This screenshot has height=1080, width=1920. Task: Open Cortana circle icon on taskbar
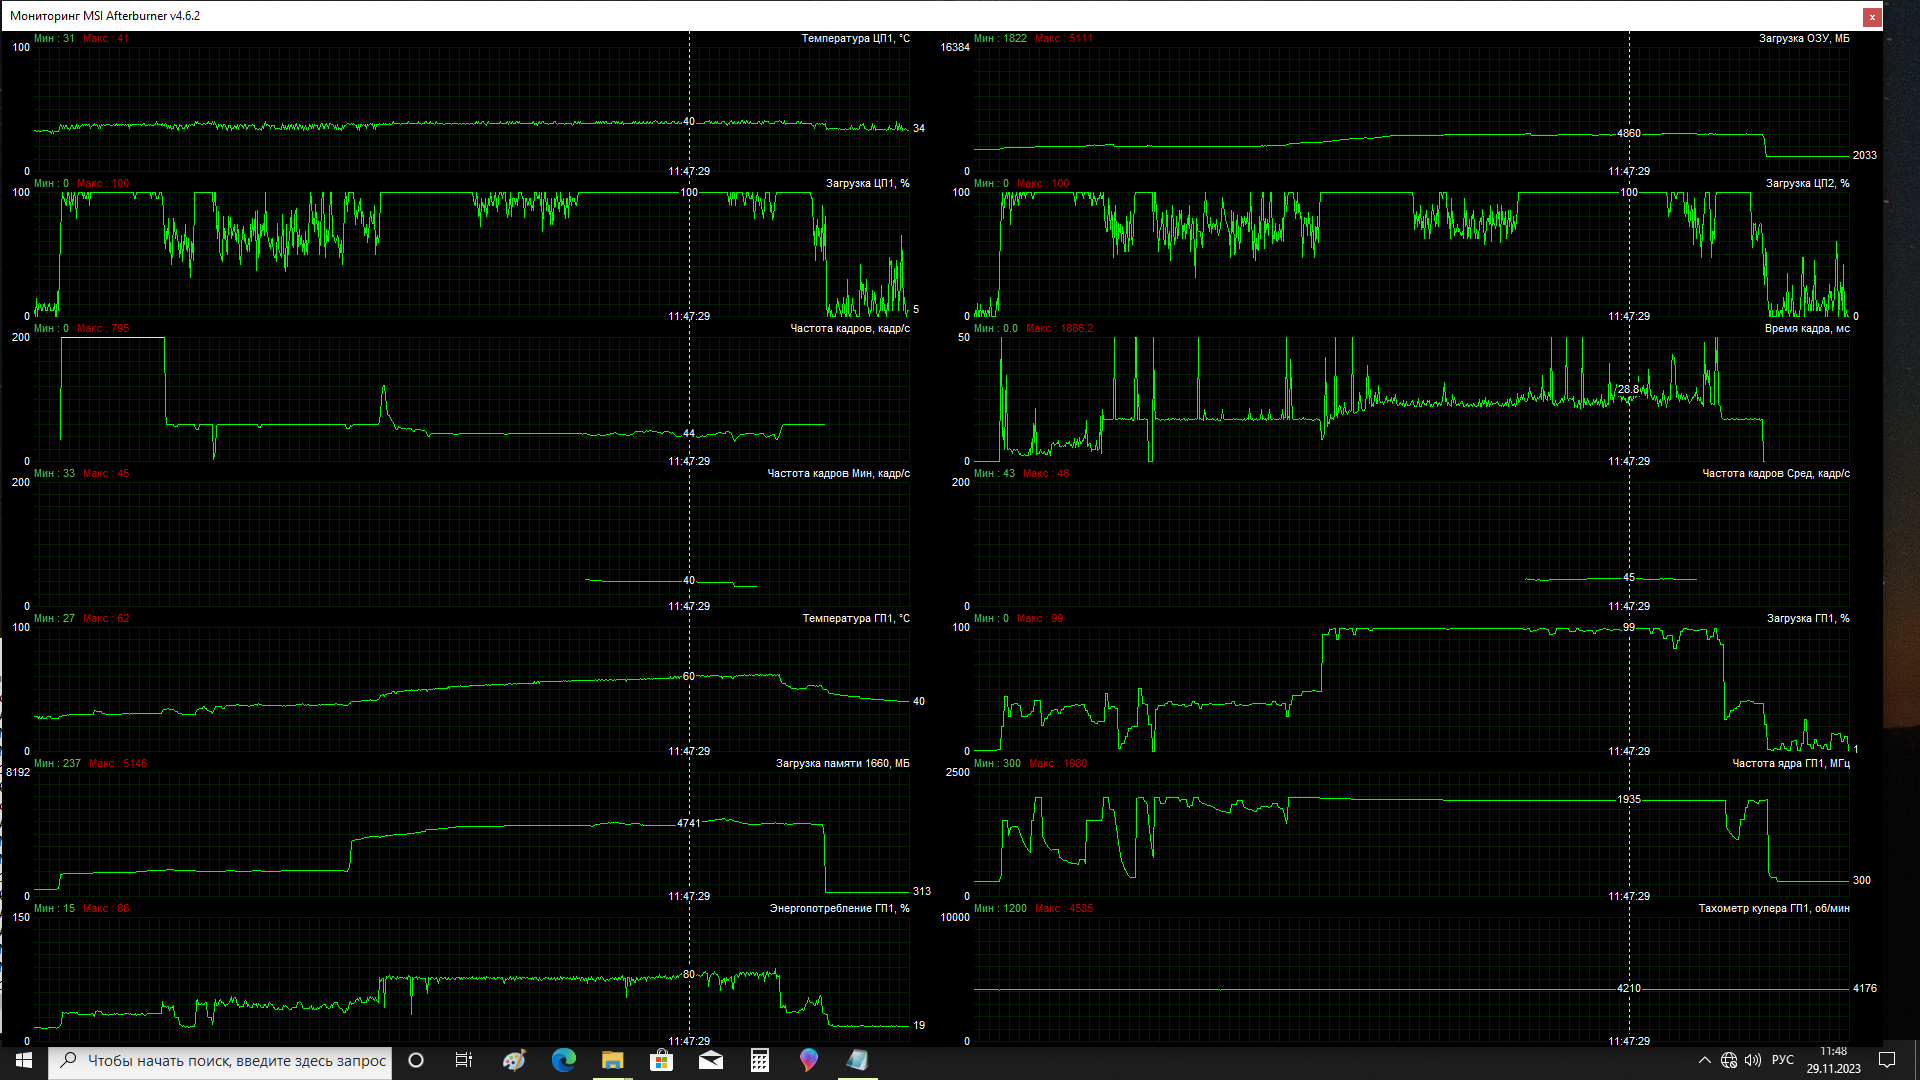[x=416, y=1060]
